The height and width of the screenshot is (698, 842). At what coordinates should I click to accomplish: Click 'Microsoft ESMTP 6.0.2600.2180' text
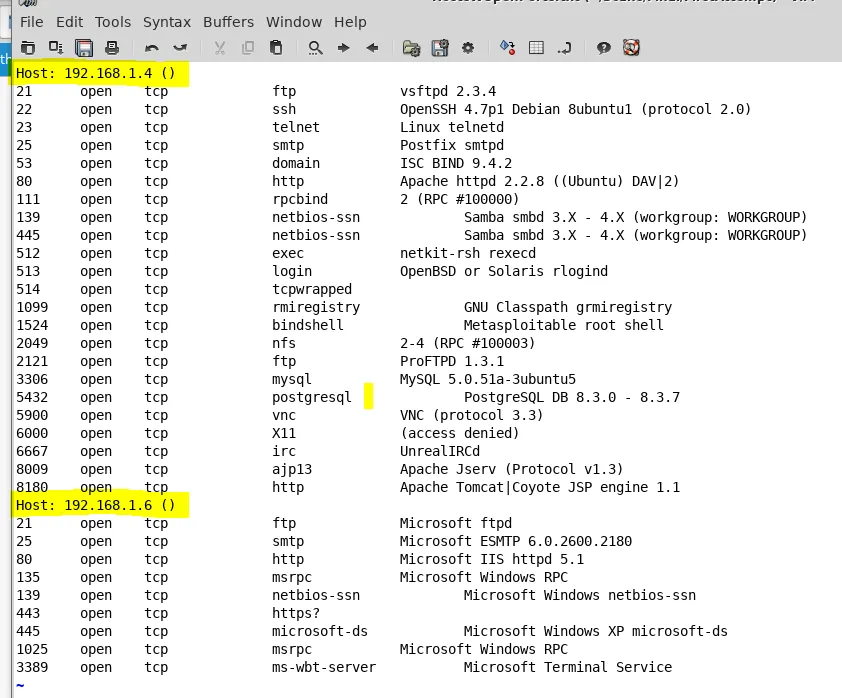tap(516, 541)
